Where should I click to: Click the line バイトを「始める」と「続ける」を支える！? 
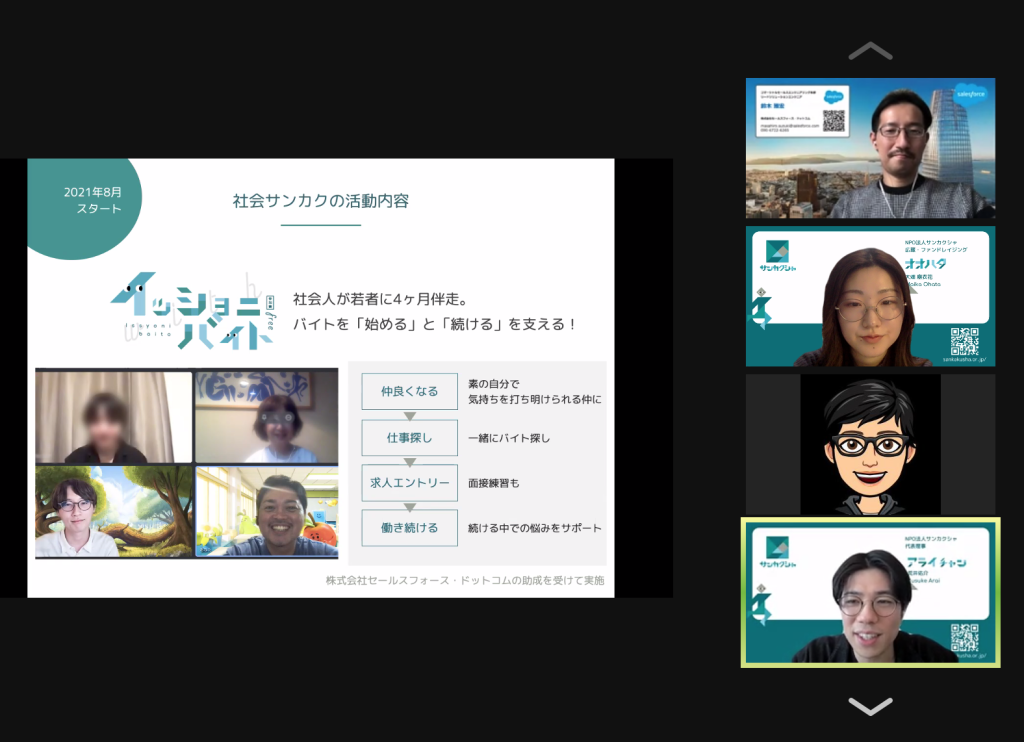(x=435, y=324)
